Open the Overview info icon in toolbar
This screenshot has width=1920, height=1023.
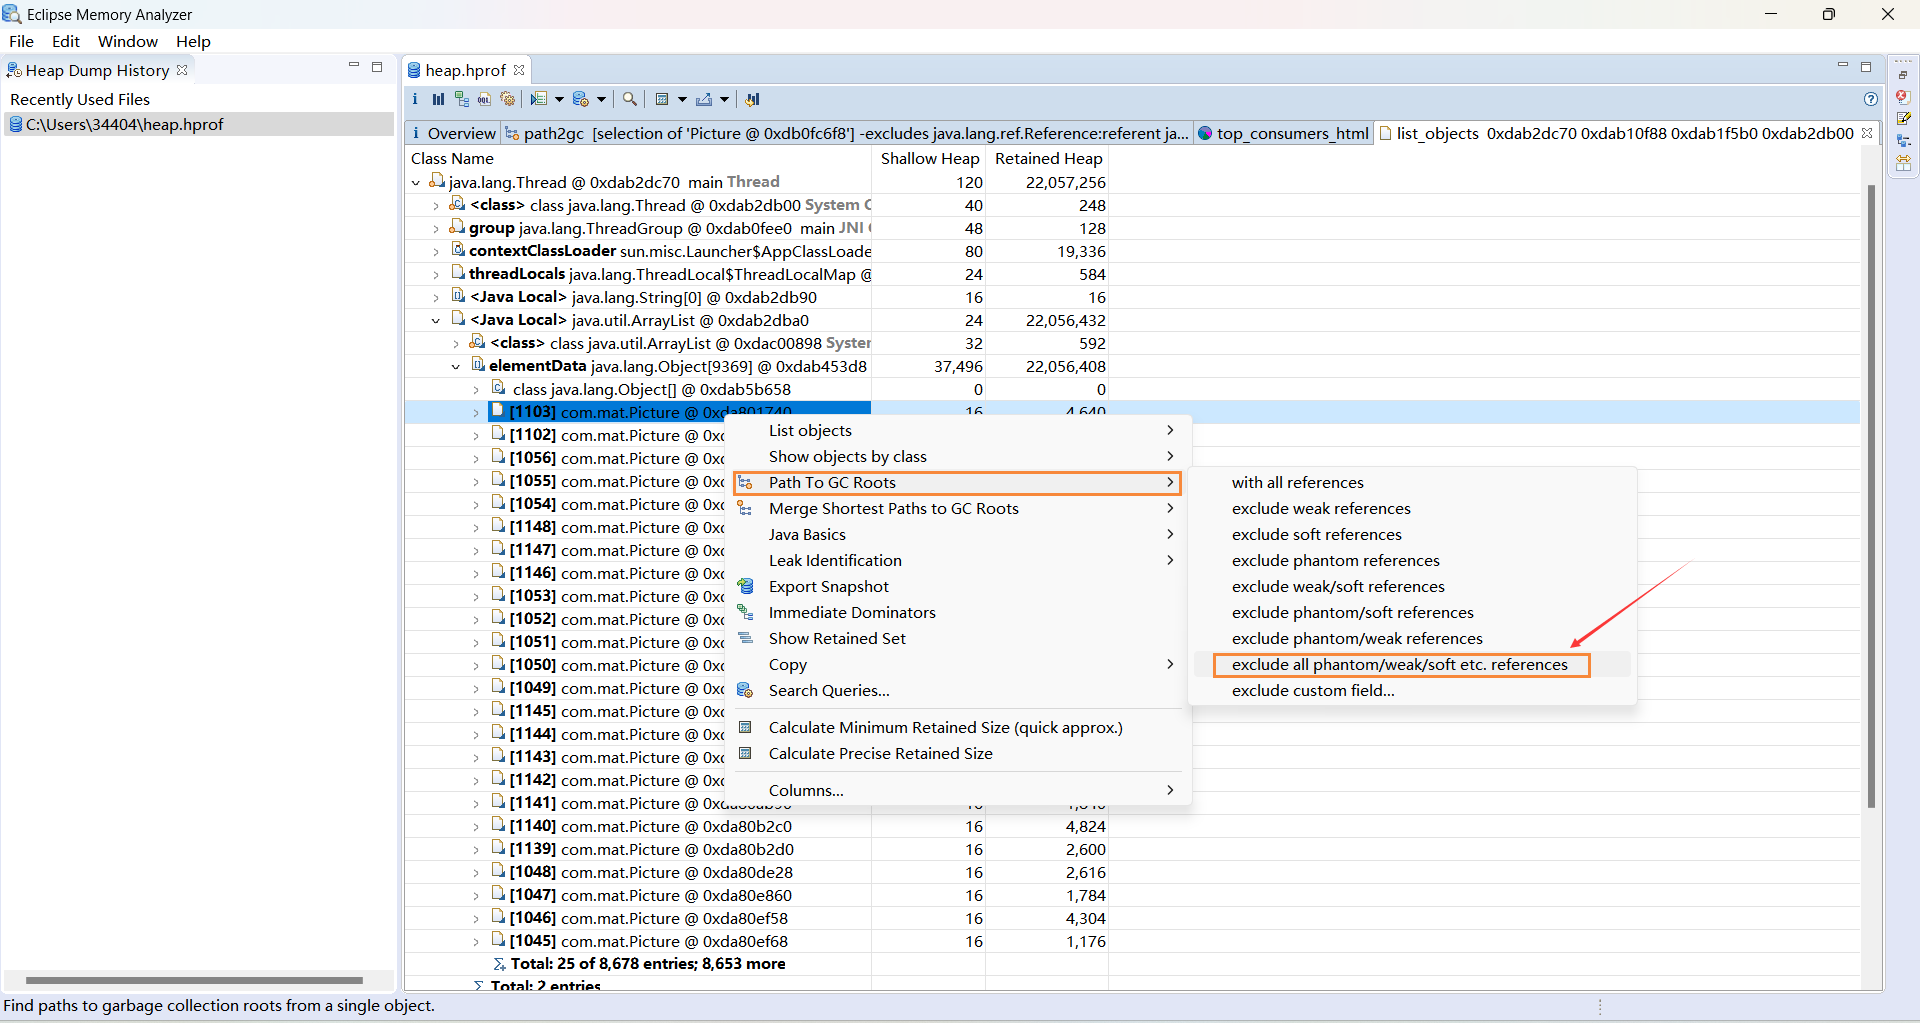pos(415,99)
